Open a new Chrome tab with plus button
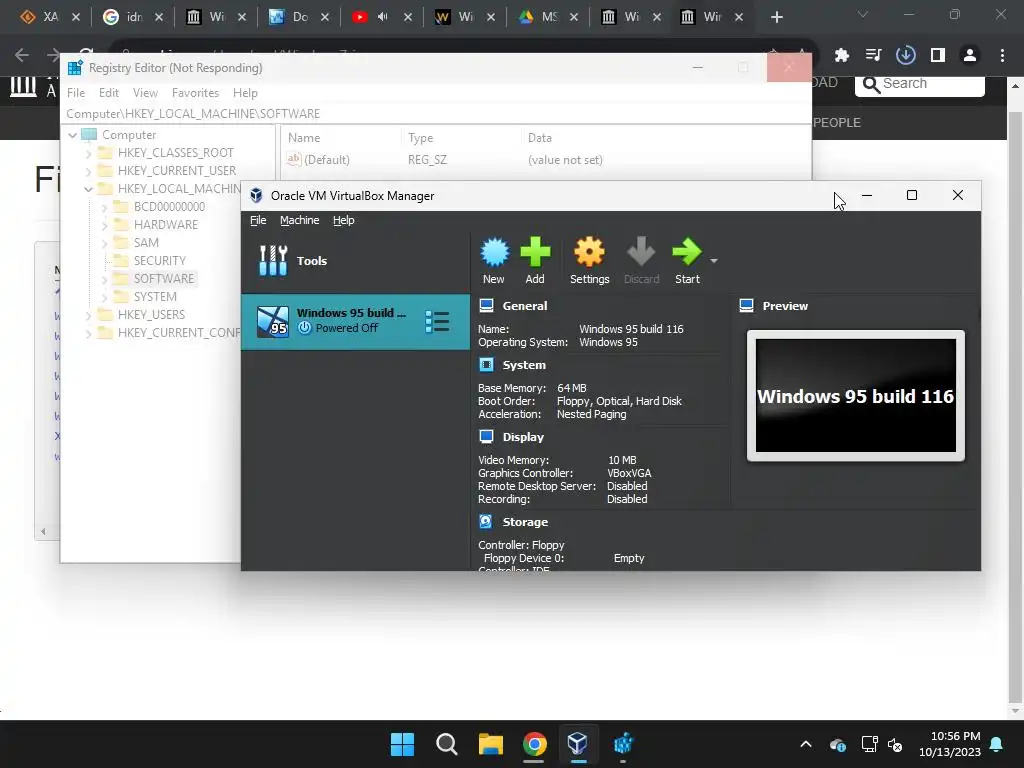 (x=776, y=18)
